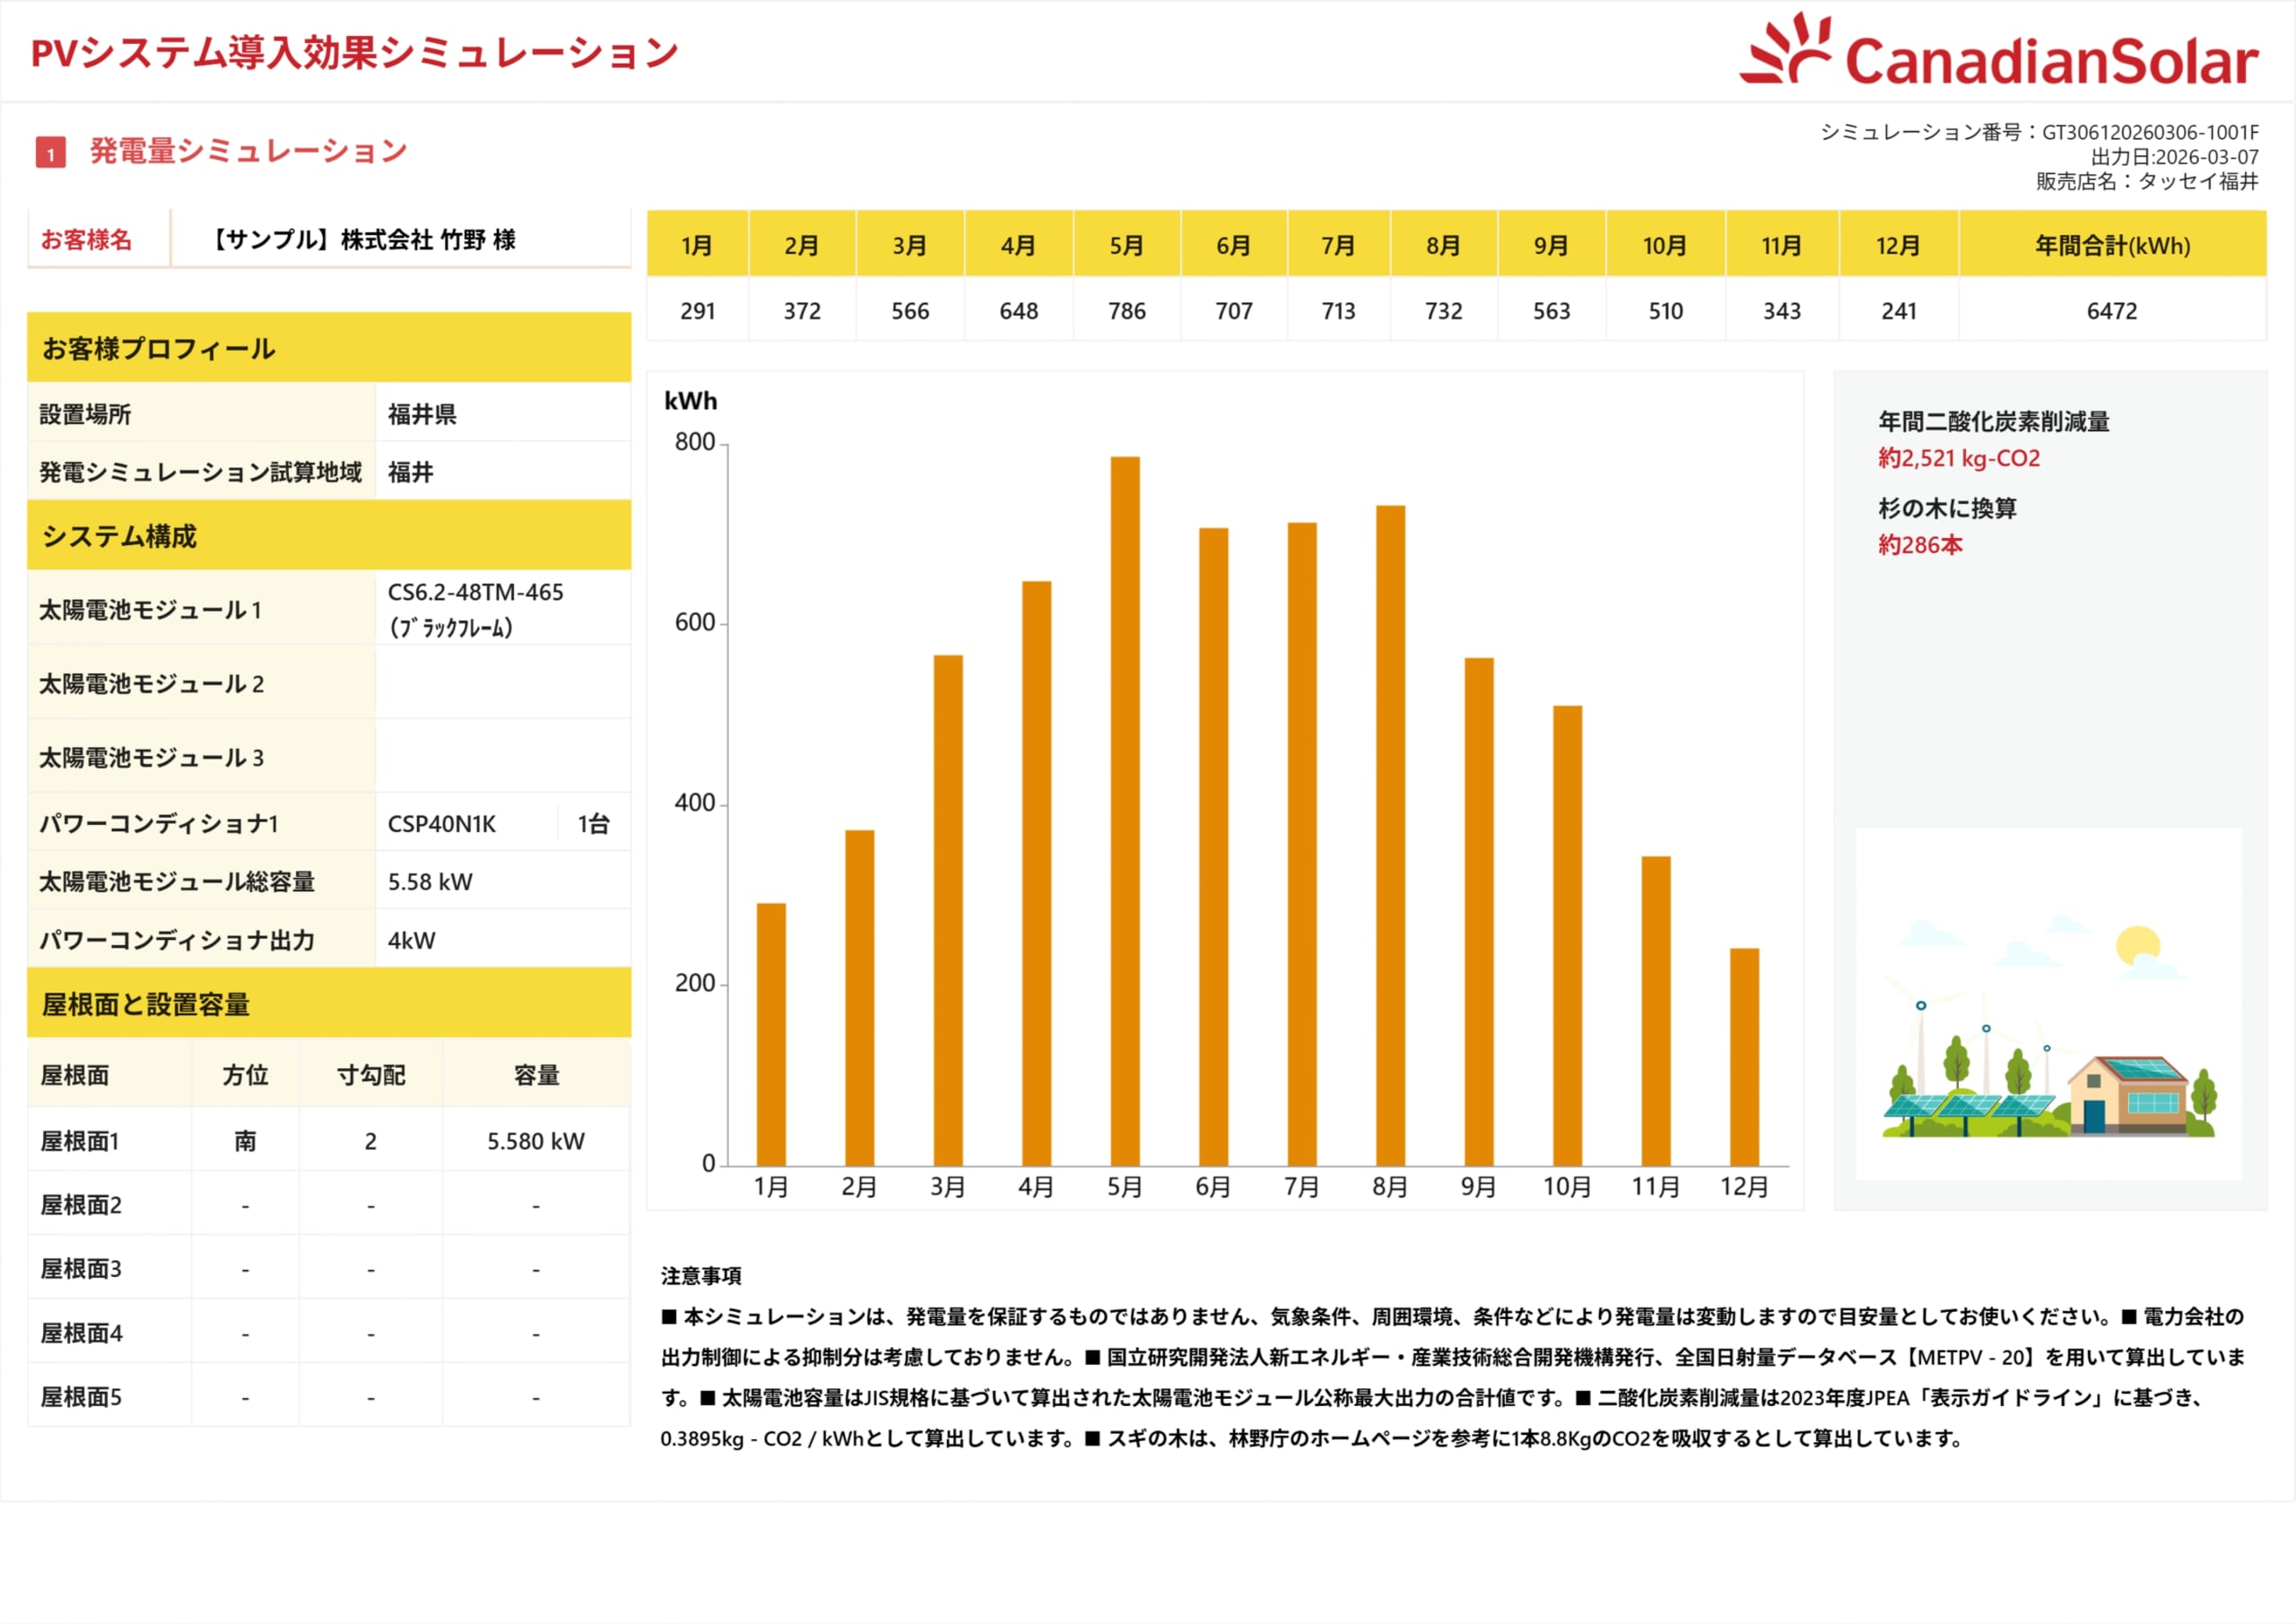Screen dimensions: 2296x1624
Task: Click the kWh axis label on chart
Action: pos(691,401)
